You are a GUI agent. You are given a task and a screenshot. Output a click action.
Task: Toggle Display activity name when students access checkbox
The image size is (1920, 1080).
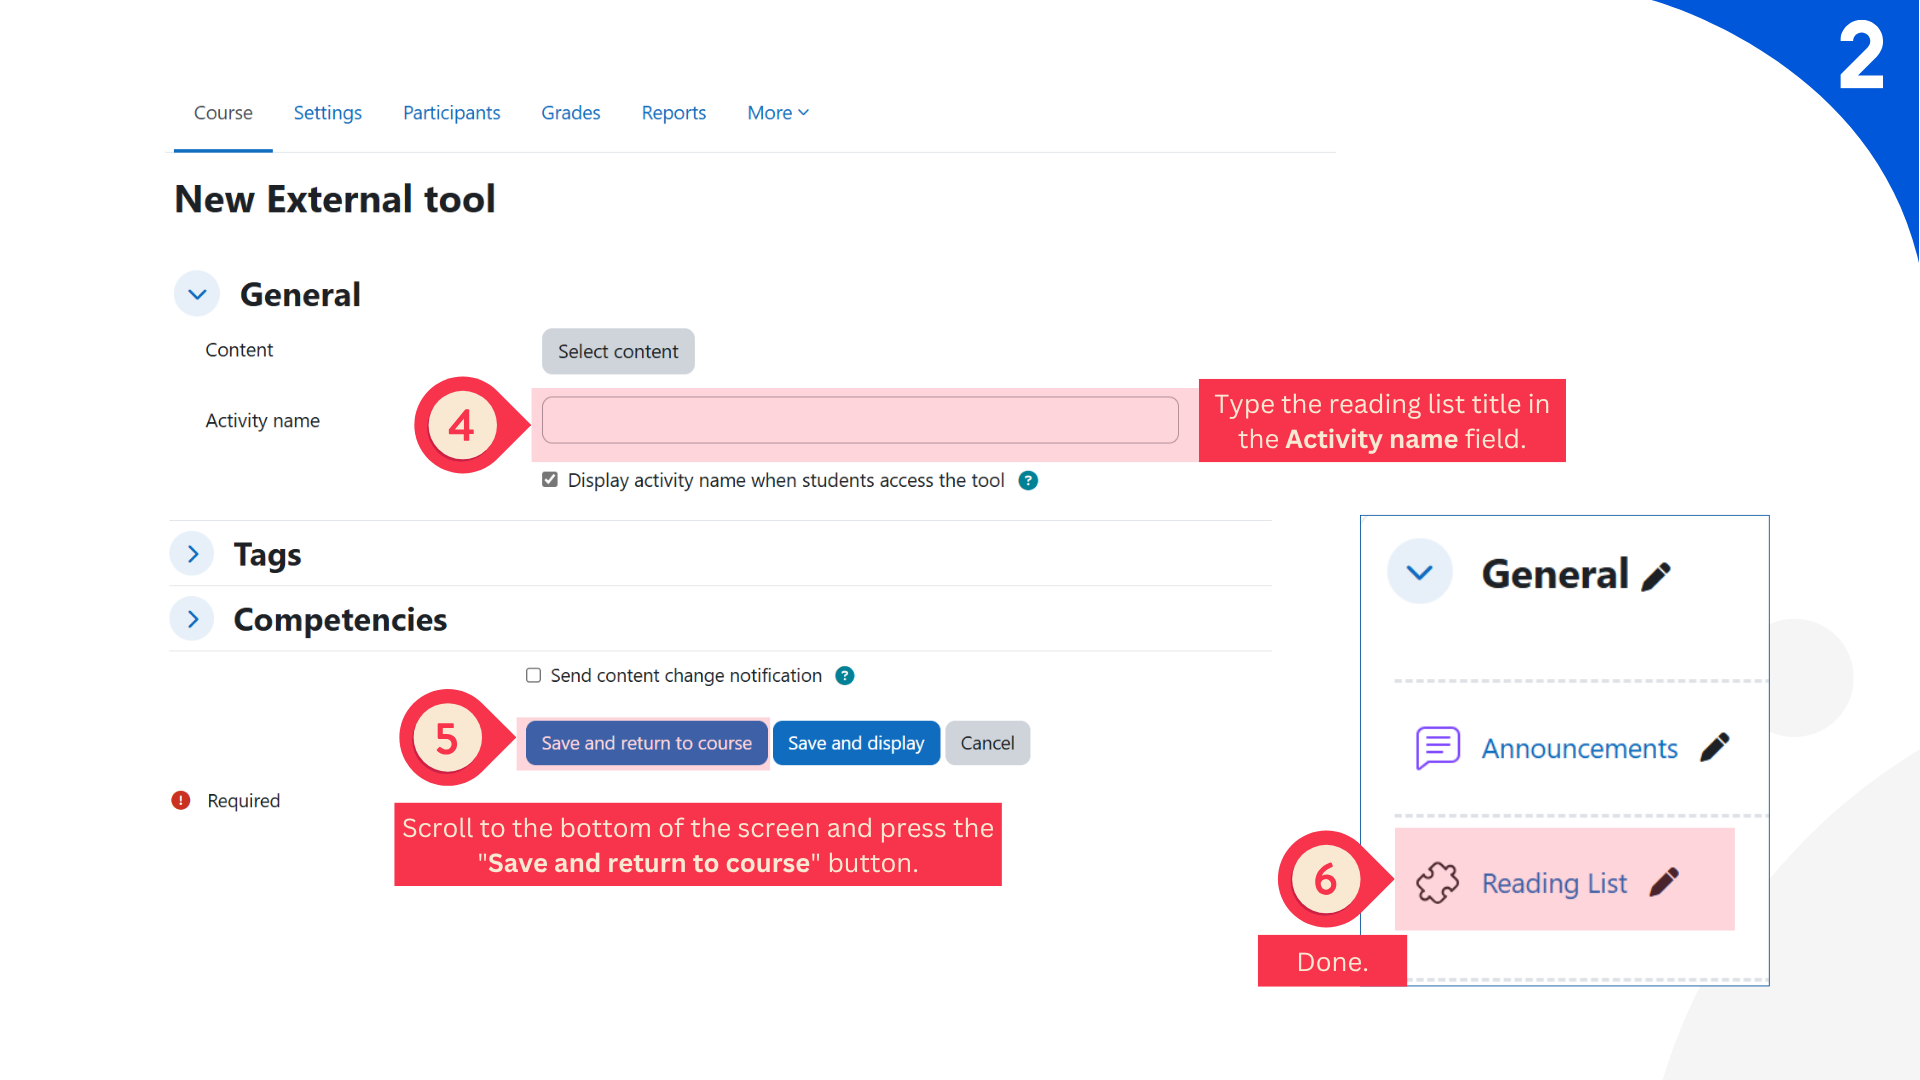point(550,480)
